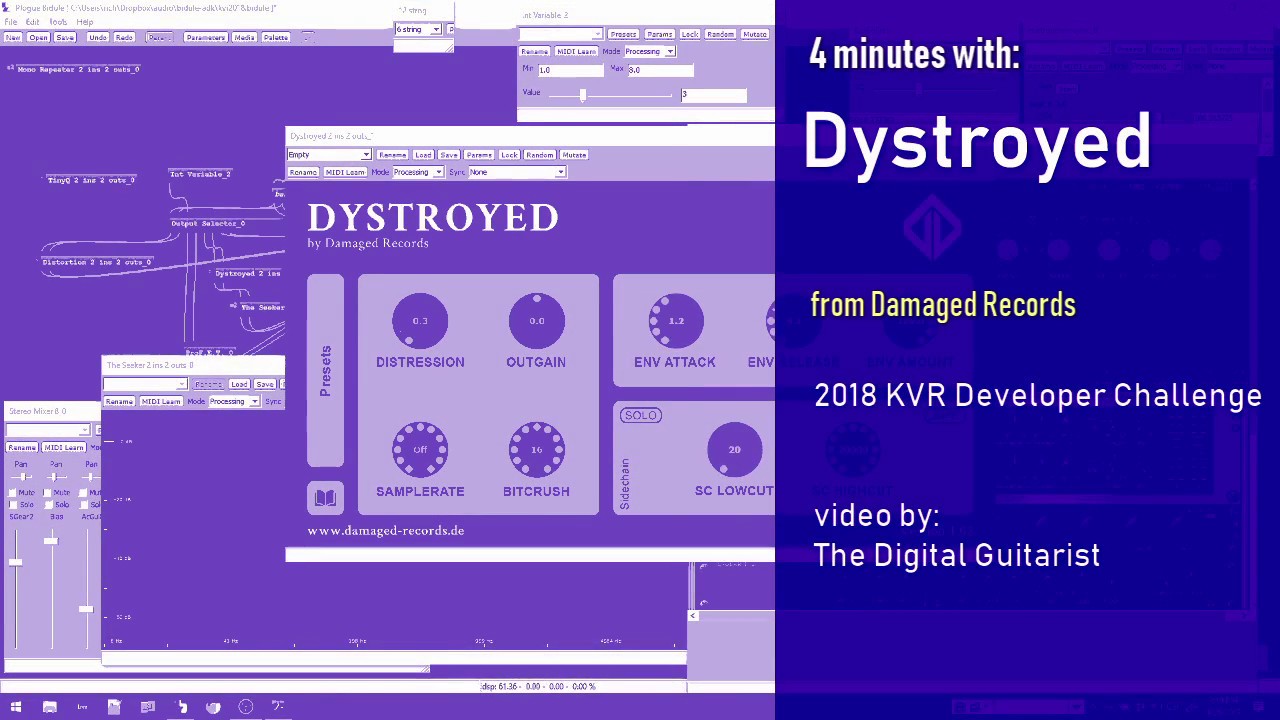Open The Seeker preset dropdown

pyautogui.click(x=145, y=384)
